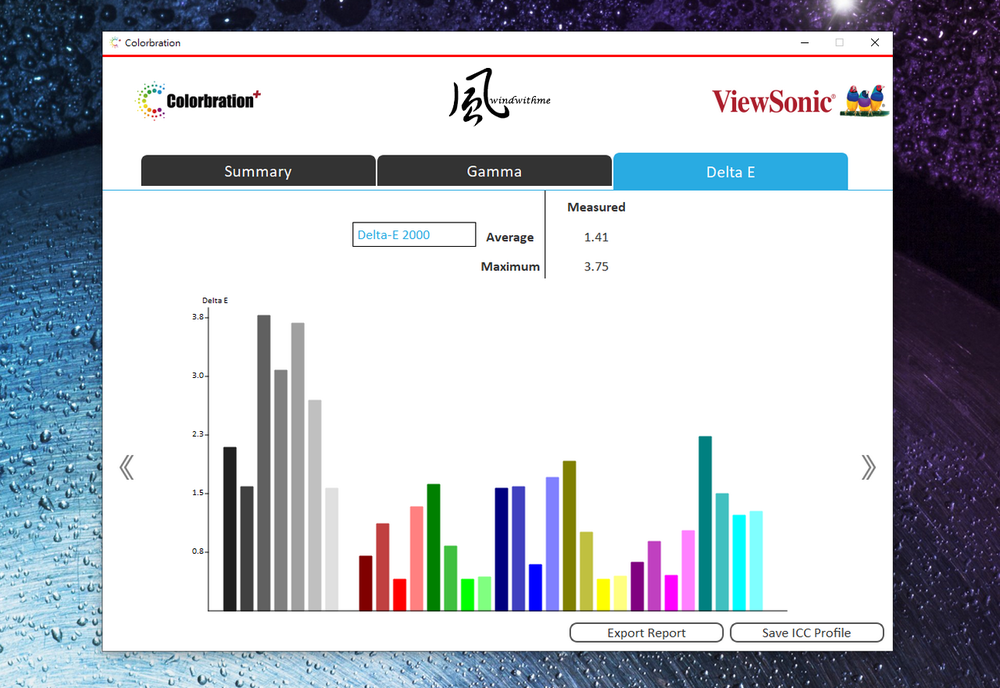Click the ViewSonic birds logo
1000x688 pixels.
coord(865,101)
